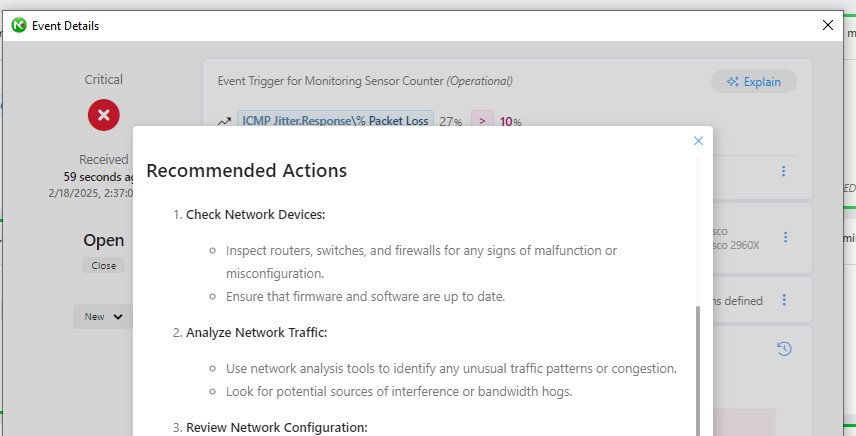Open the first three-dot menu under Explain
Image resolution: width=856 pixels, height=436 pixels.
point(783,171)
